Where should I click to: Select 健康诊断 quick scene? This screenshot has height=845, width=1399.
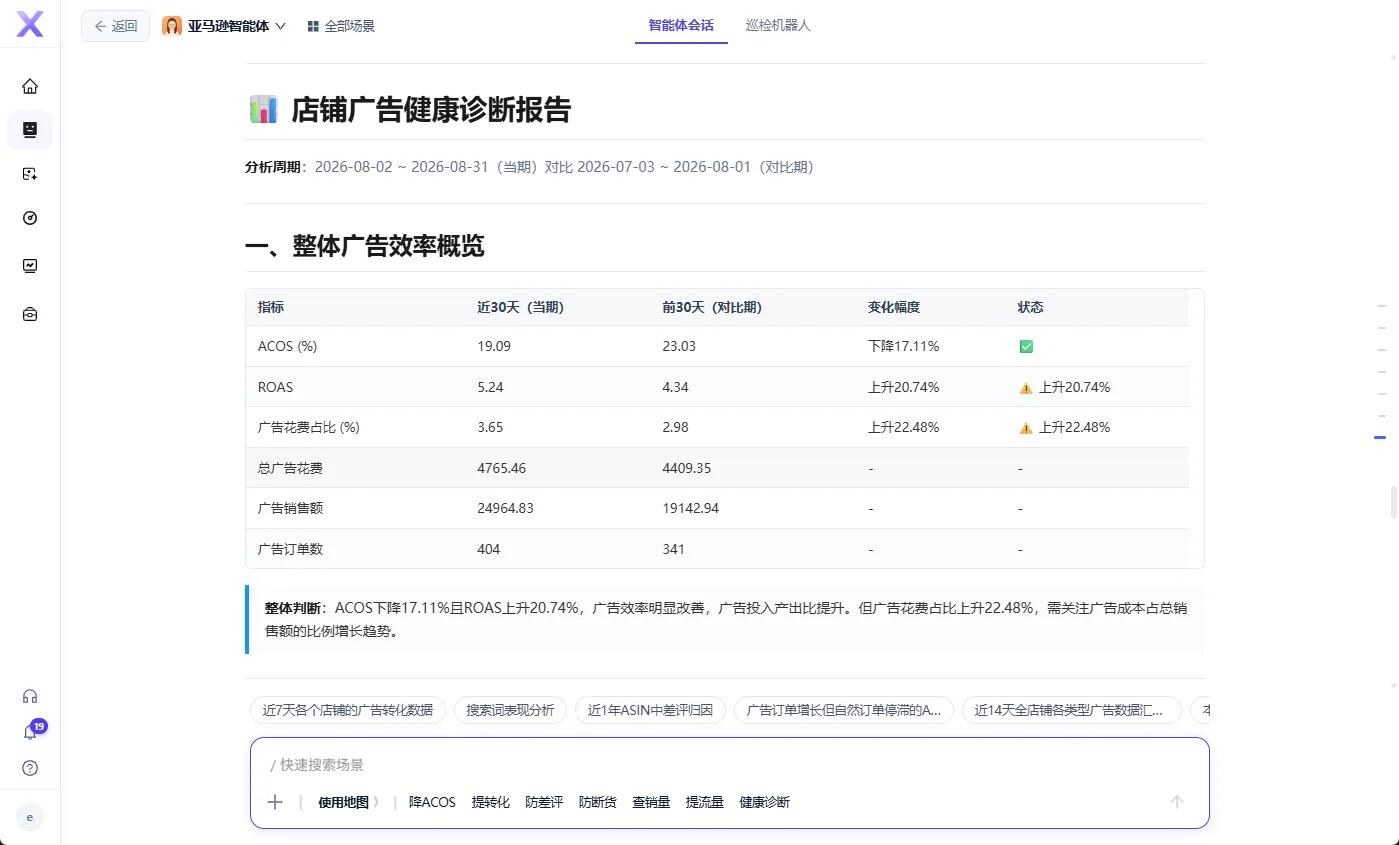point(764,802)
